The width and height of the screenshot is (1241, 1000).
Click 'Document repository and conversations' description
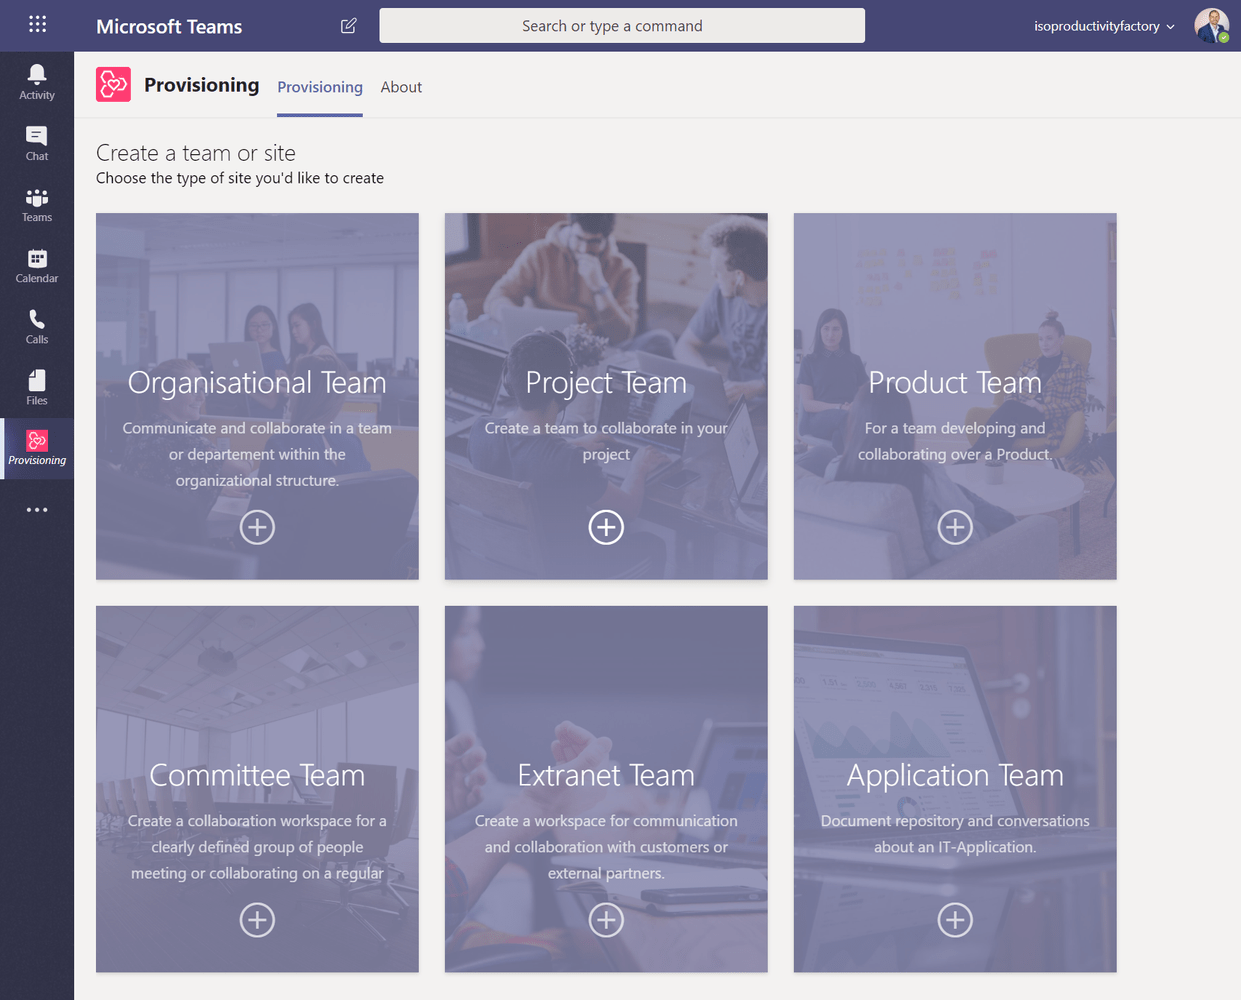(x=955, y=834)
